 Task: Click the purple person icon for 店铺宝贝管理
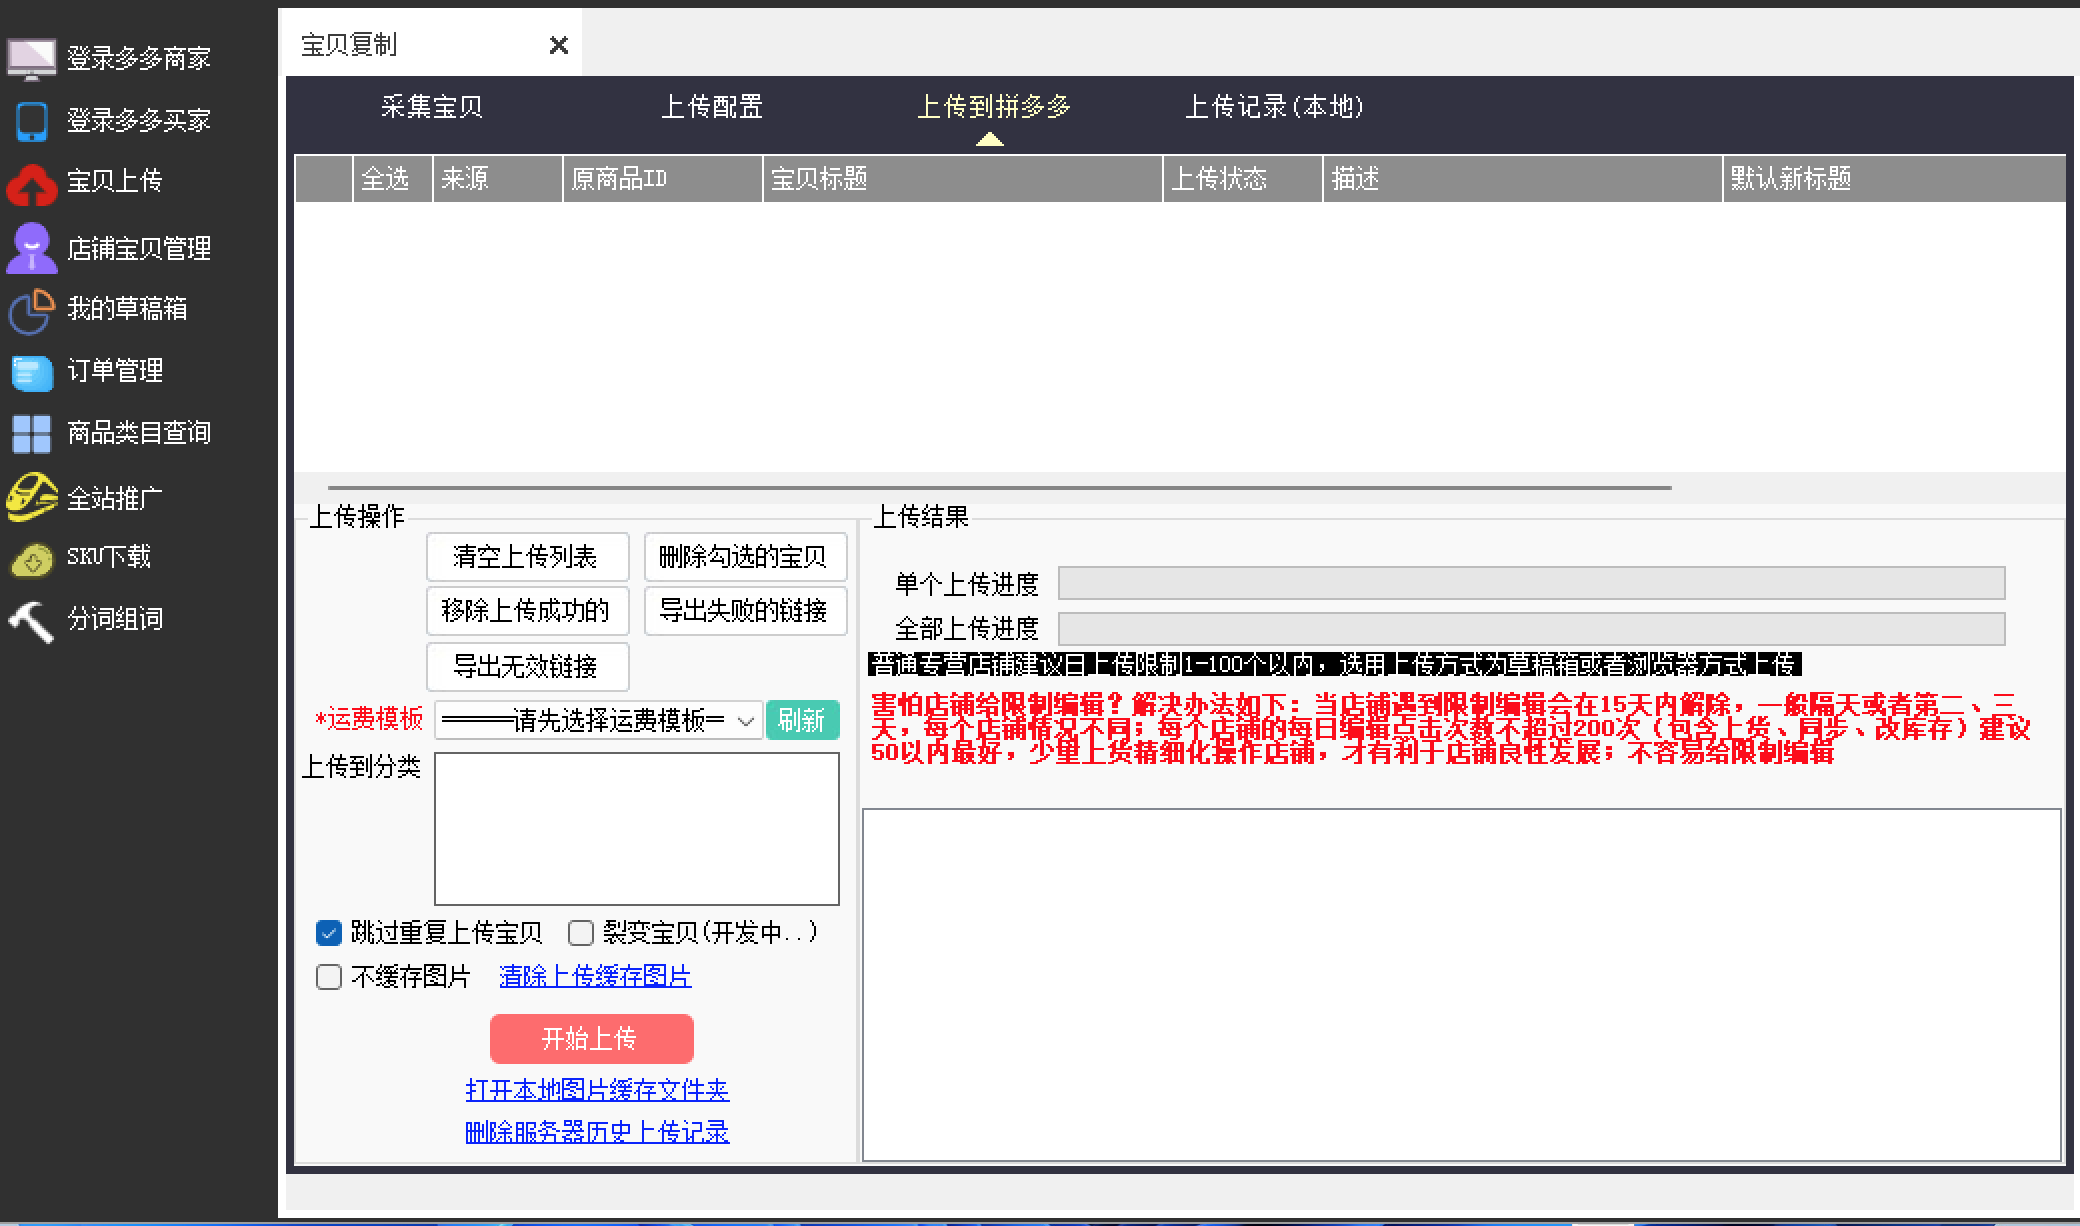pos(32,247)
